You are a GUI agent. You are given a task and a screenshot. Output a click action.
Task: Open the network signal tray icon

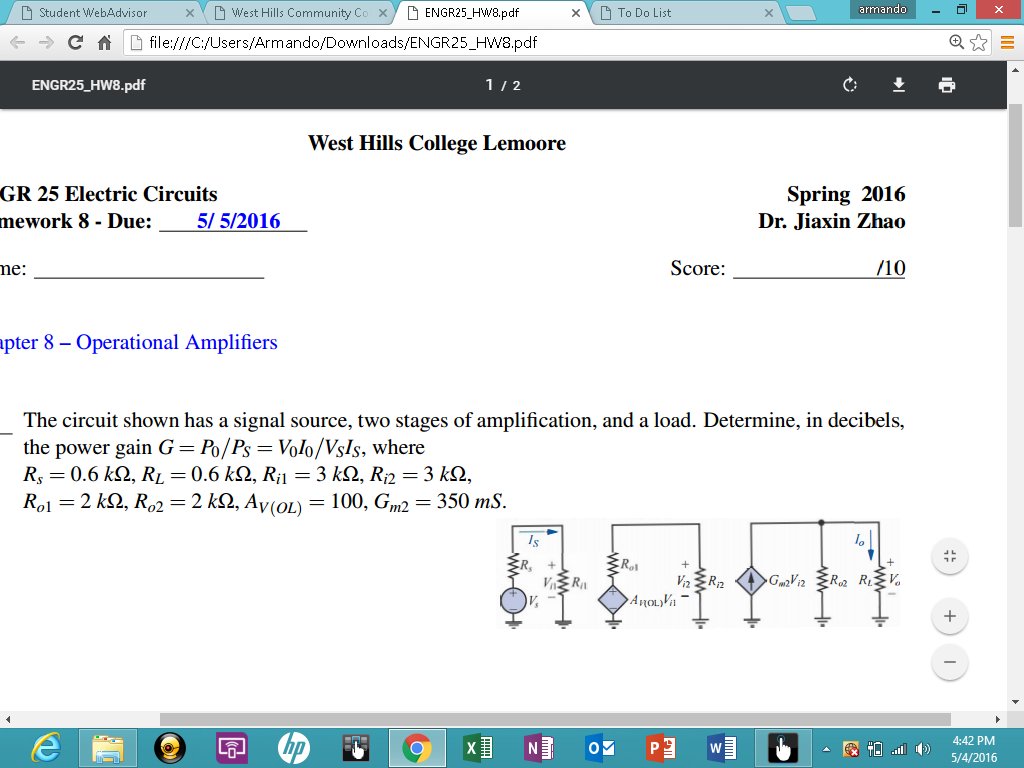click(x=899, y=749)
